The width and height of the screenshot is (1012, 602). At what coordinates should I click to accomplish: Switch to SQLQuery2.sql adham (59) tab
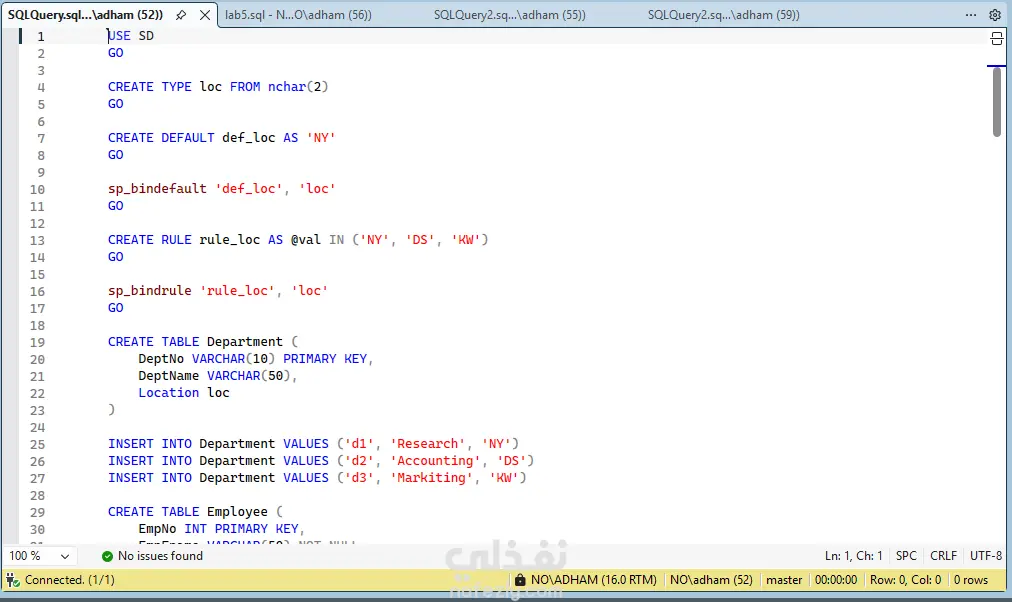[x=724, y=15]
